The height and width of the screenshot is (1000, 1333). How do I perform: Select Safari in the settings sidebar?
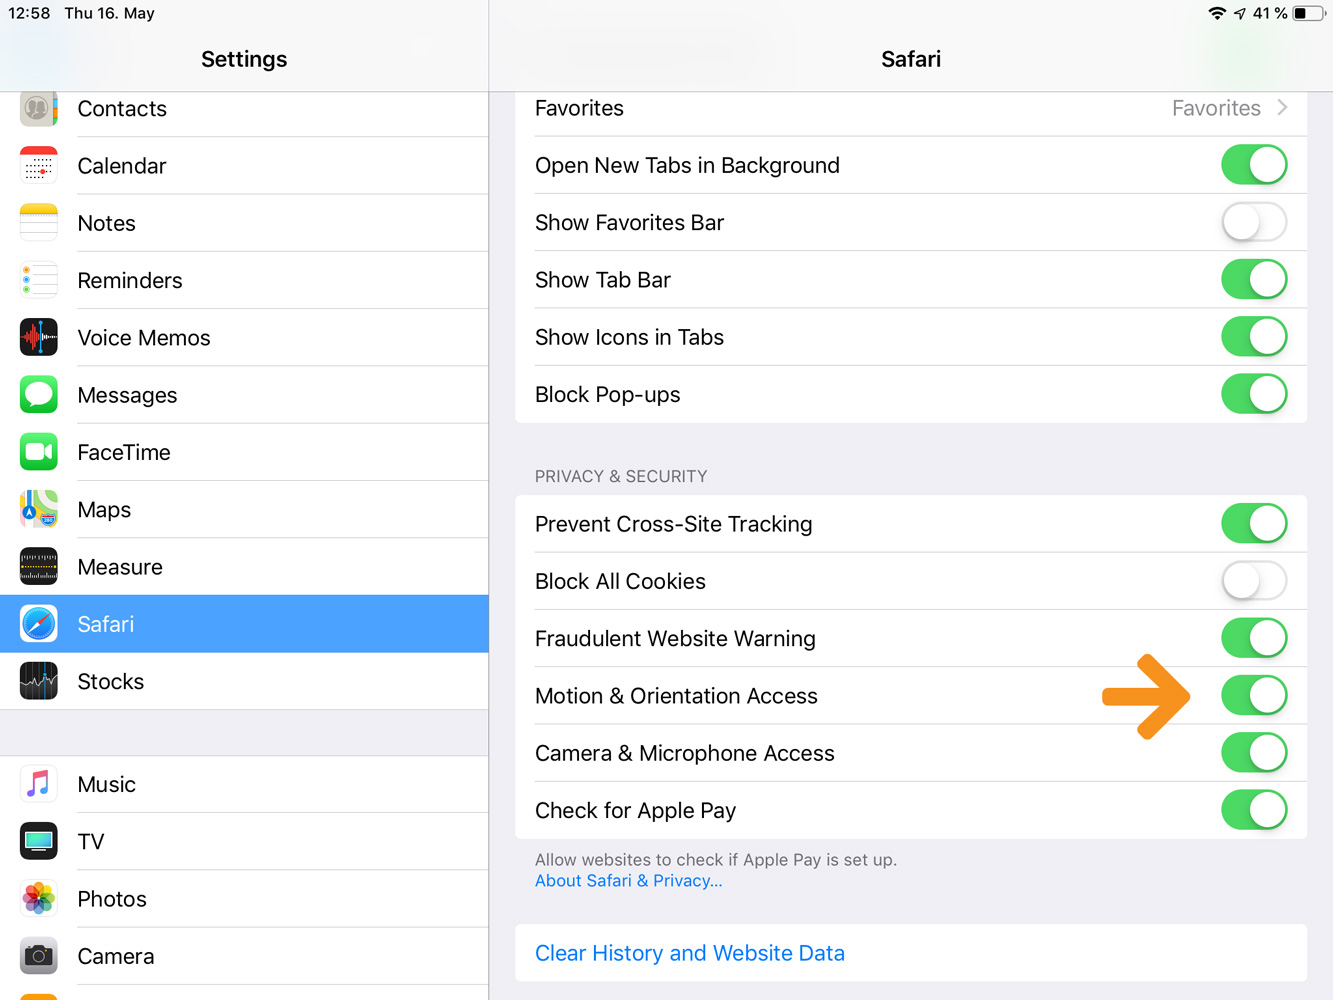tap(244, 624)
